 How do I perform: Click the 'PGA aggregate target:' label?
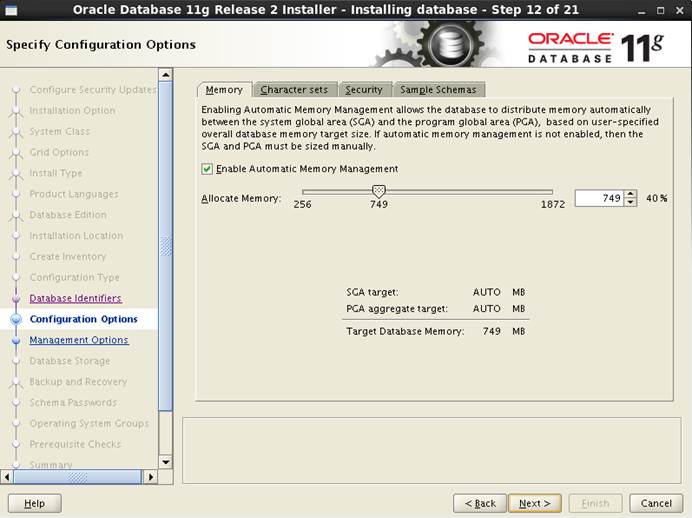coord(397,308)
